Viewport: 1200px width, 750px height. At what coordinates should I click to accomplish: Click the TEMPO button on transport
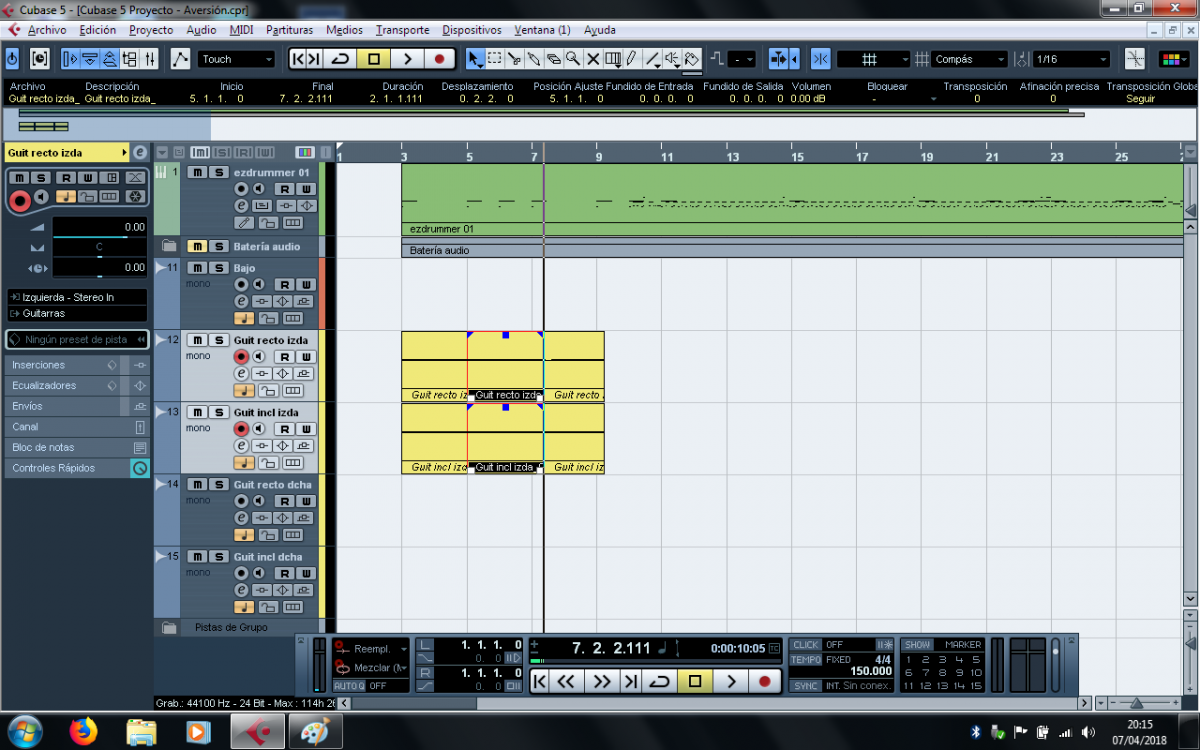coord(806,660)
